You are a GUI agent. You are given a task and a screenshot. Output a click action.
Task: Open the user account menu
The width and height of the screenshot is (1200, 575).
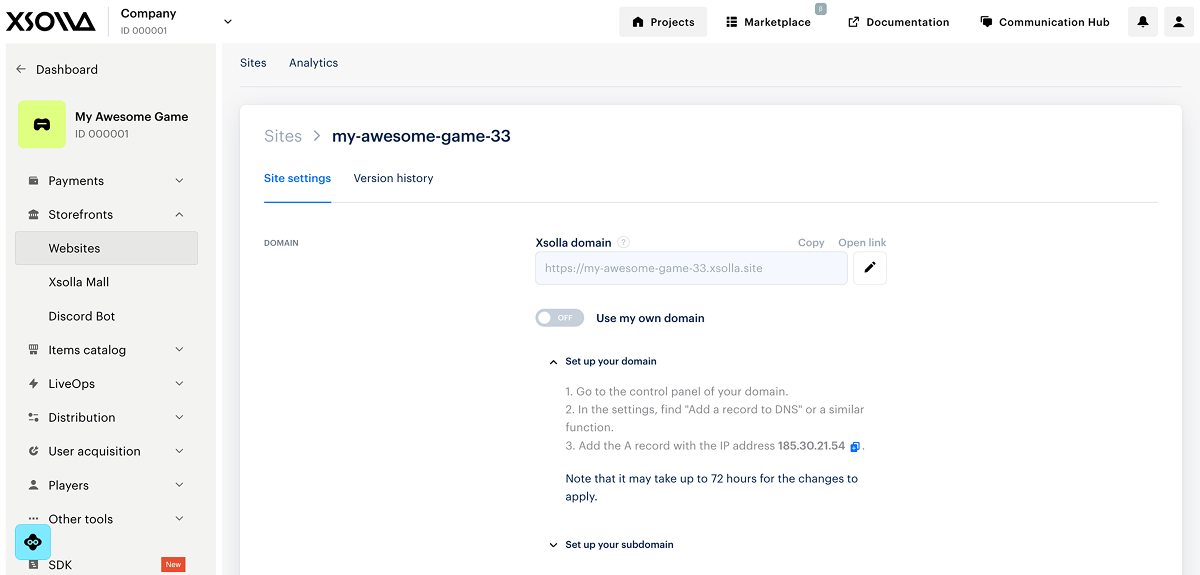1179,22
